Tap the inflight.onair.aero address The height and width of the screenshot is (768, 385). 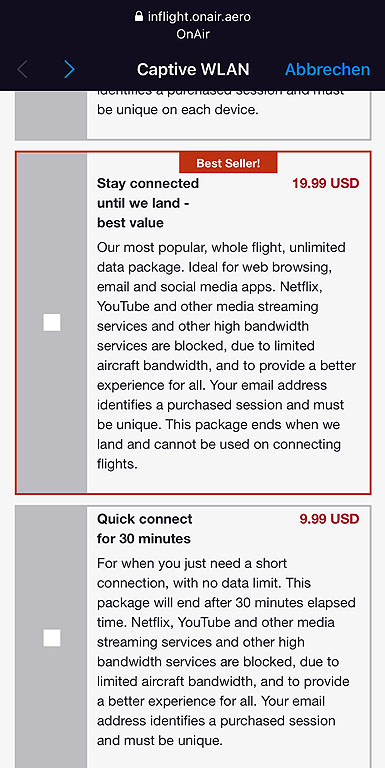coord(199,17)
